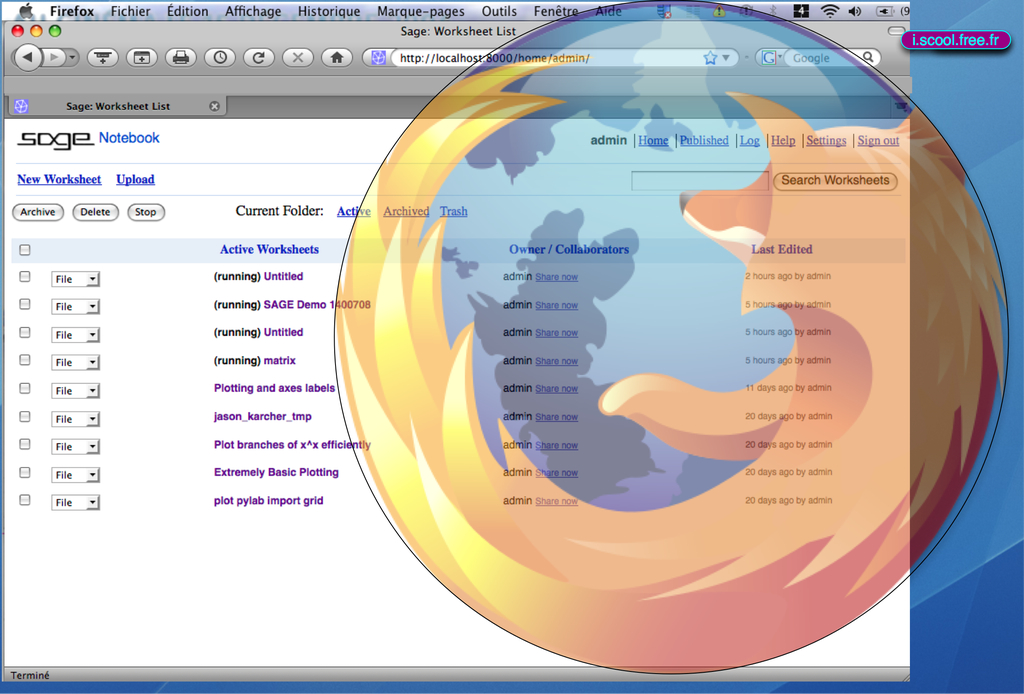The image size is (1024, 694).
Task: Go to the home page icon
Action: 337,57
